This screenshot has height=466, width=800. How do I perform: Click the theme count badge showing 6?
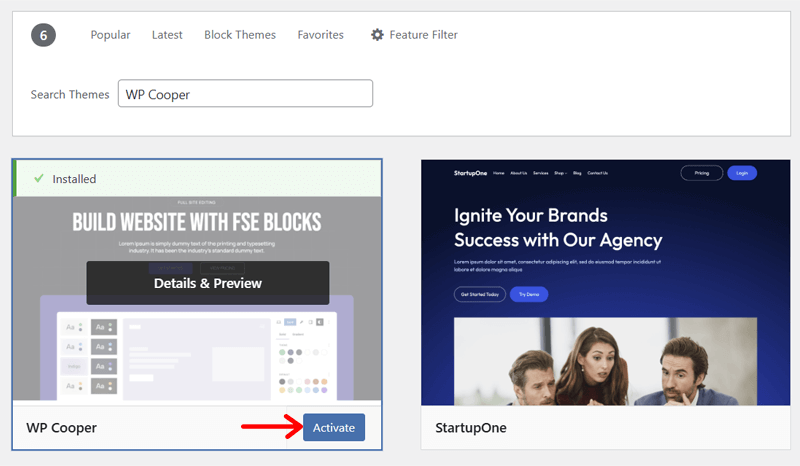coord(43,35)
